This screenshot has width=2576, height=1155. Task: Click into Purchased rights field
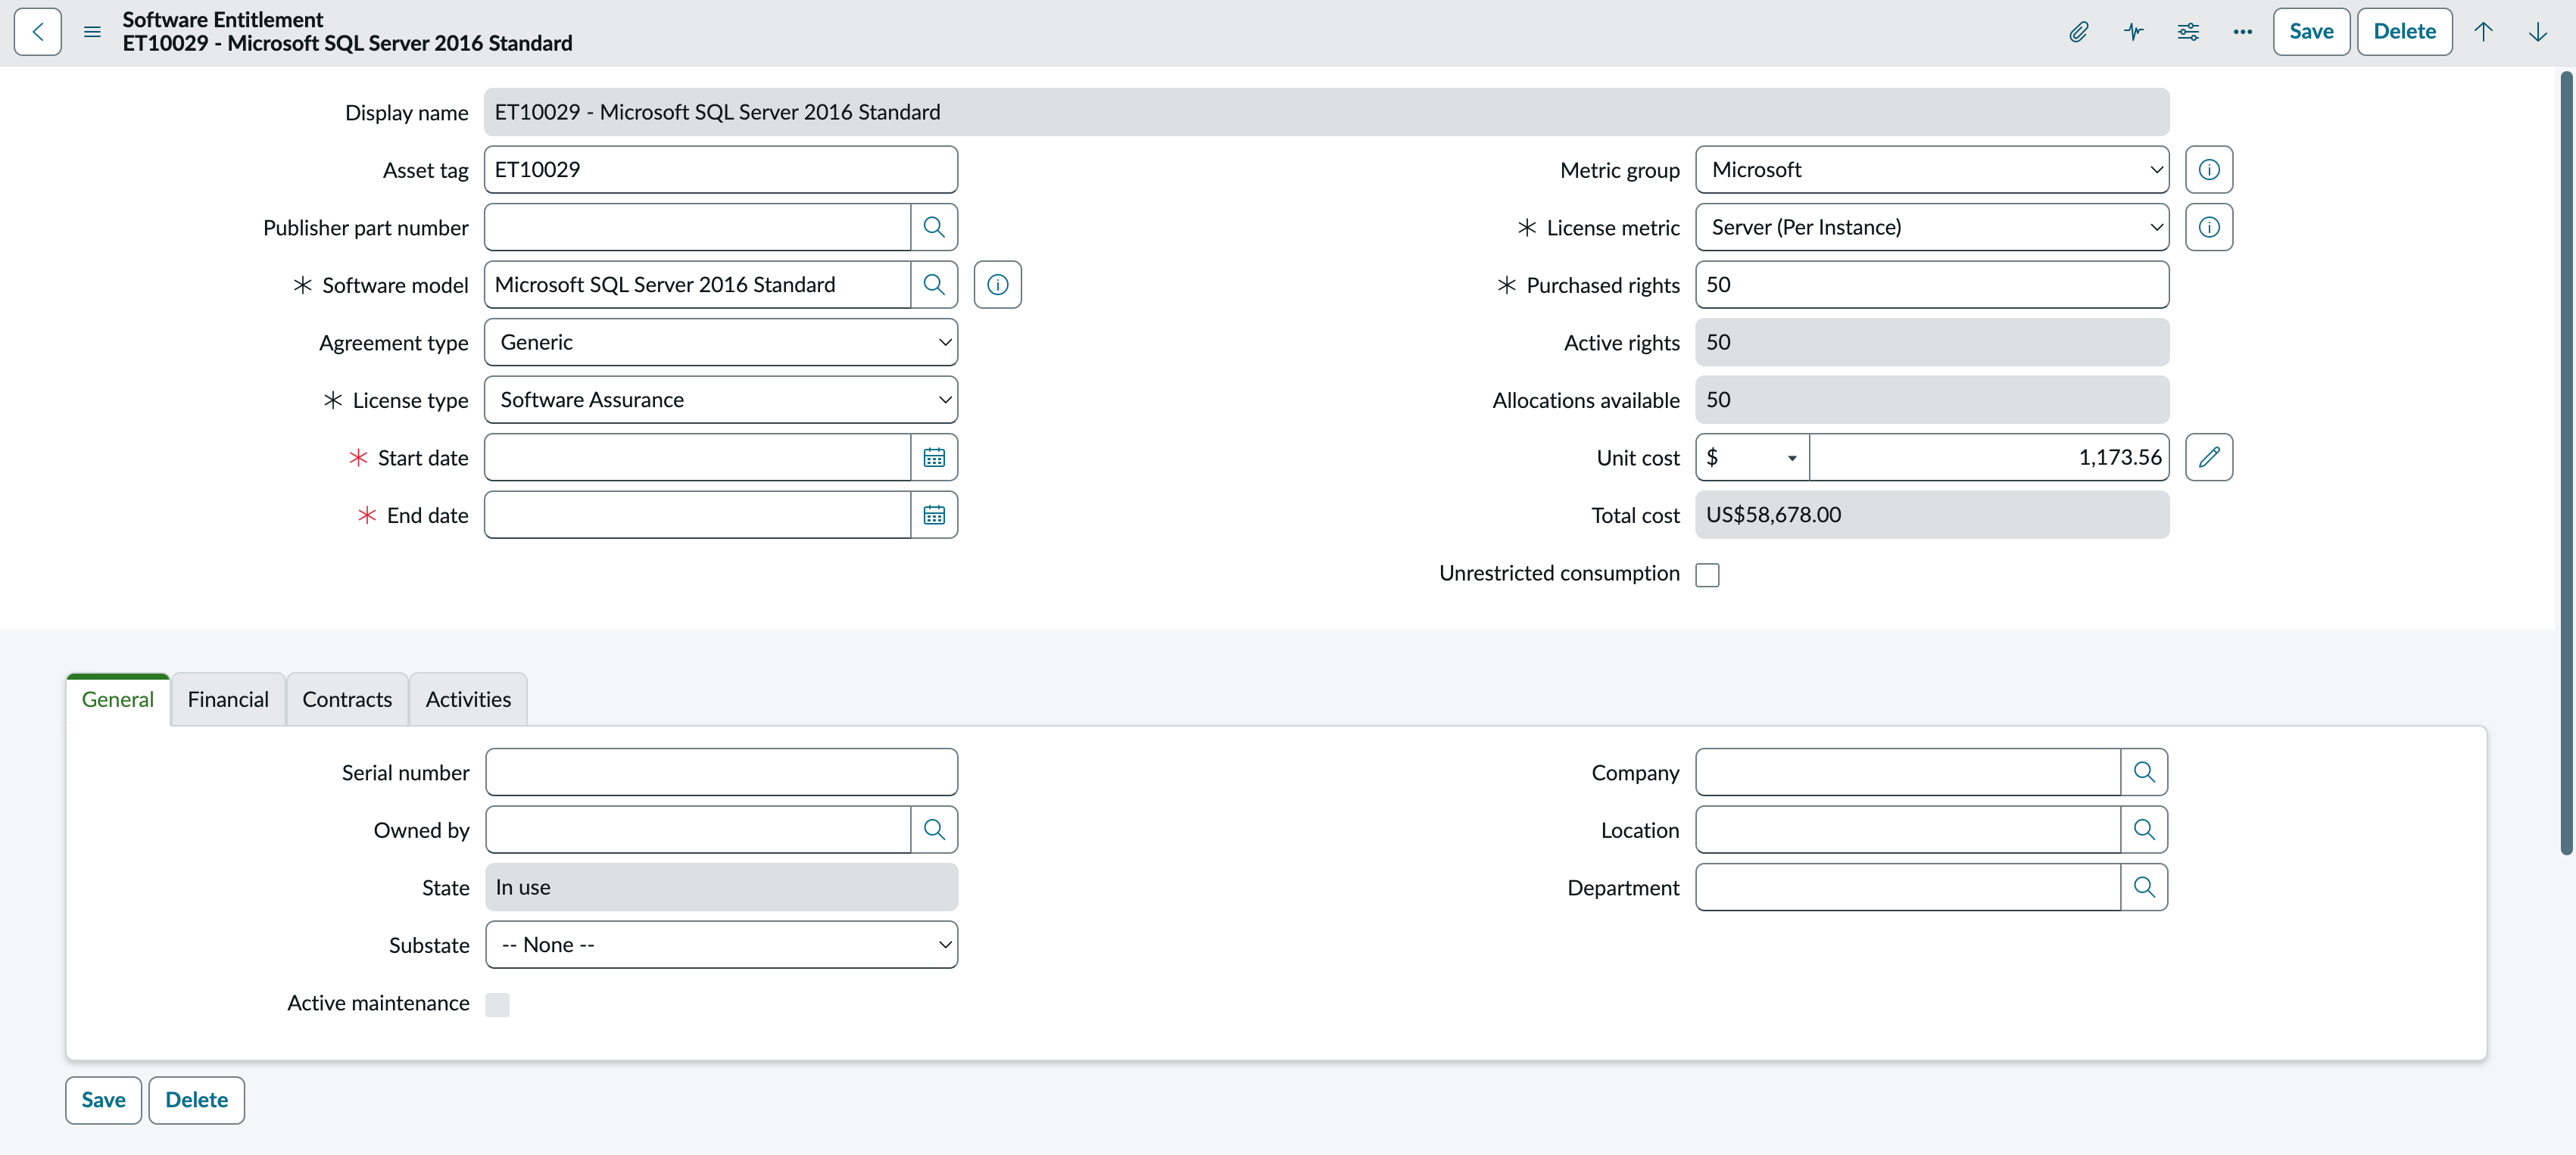(1932, 285)
